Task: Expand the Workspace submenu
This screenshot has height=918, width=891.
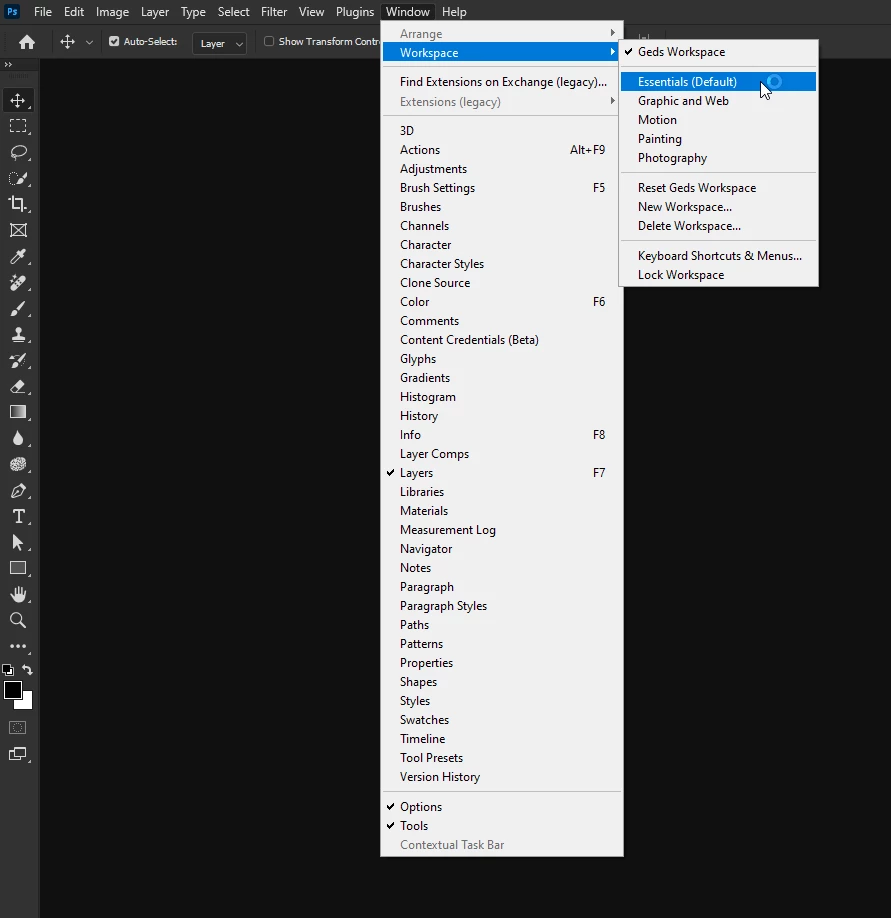Action: pyautogui.click(x=502, y=53)
